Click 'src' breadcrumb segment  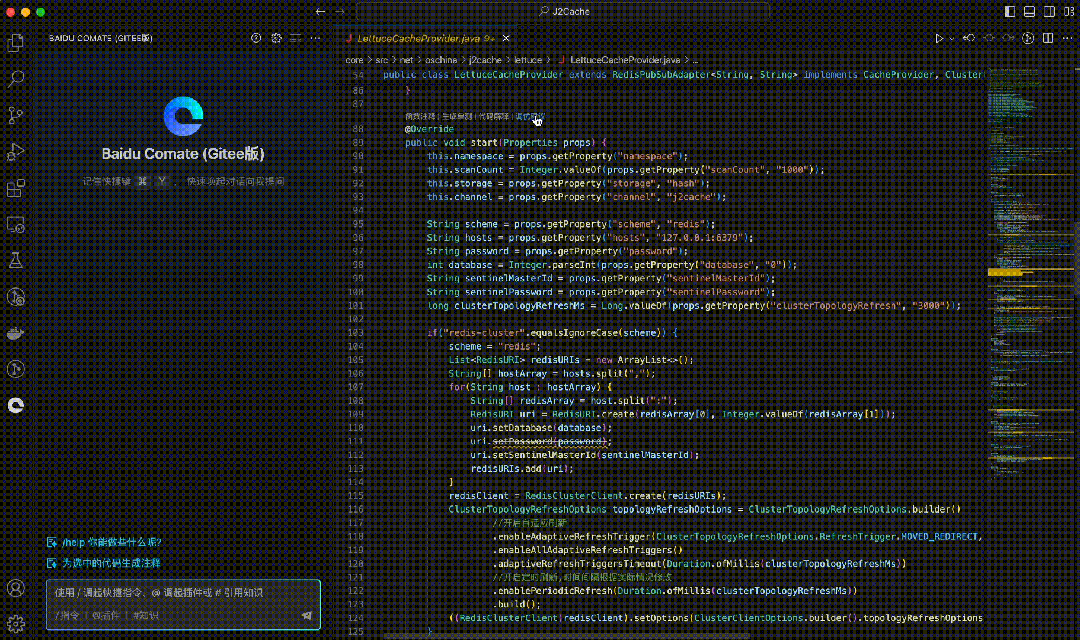(382, 60)
